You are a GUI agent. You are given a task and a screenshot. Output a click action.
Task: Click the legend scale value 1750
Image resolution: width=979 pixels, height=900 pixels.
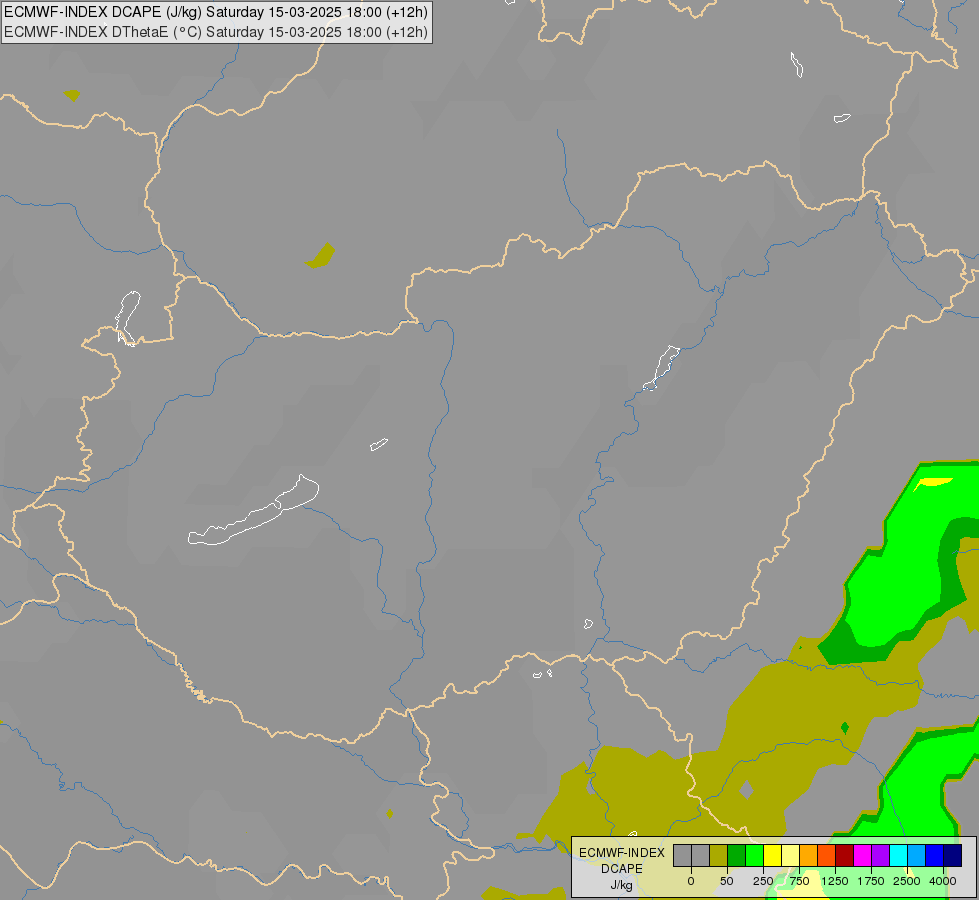click(x=871, y=881)
